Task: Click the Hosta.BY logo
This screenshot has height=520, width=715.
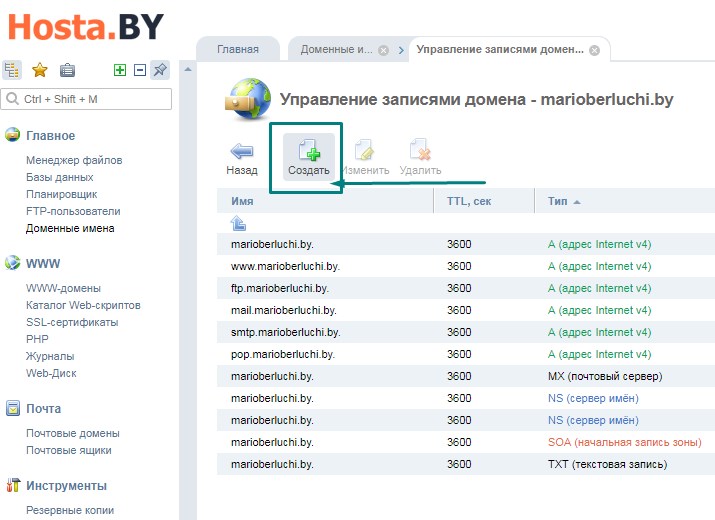Action: click(86, 26)
